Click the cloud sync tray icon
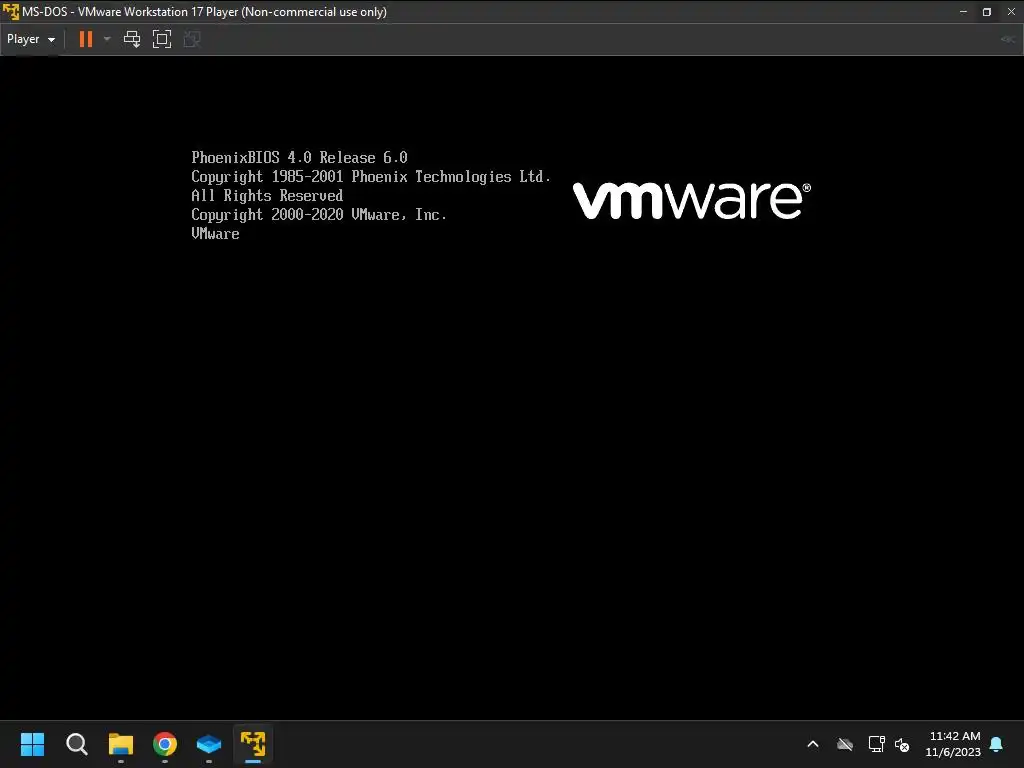1024x768 pixels. click(845, 744)
